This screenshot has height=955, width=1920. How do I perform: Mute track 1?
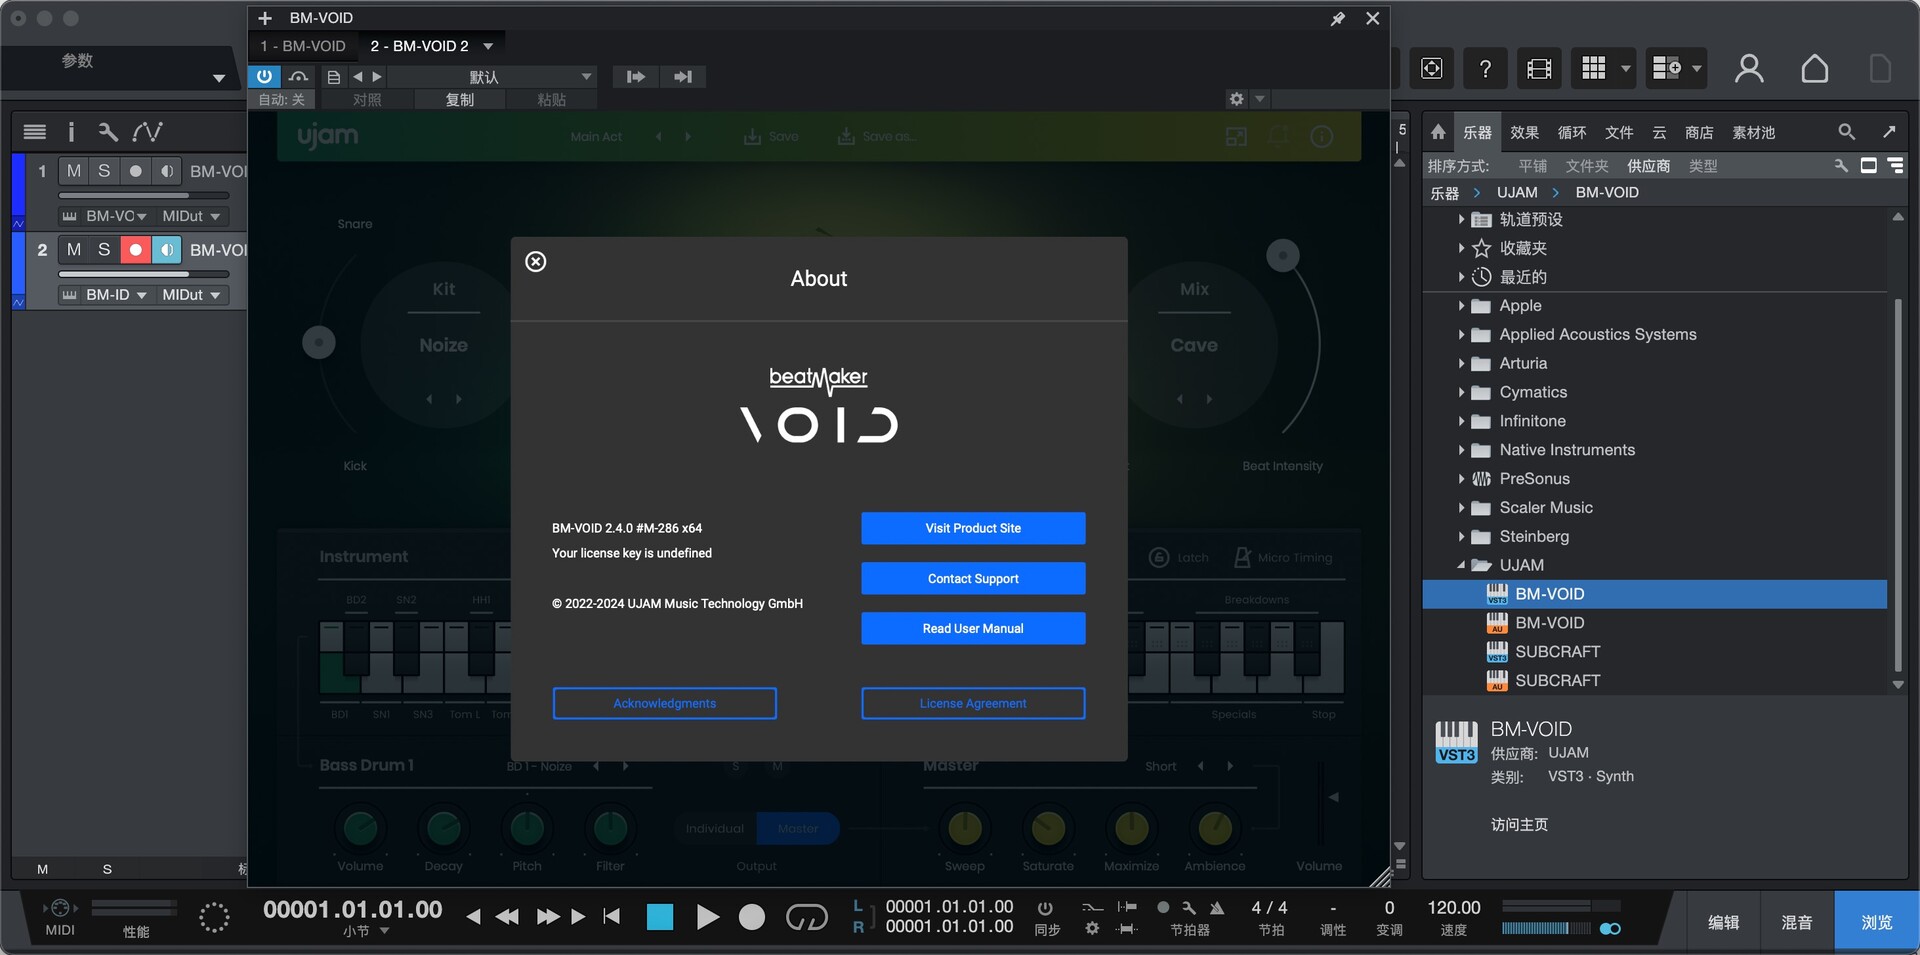click(74, 171)
